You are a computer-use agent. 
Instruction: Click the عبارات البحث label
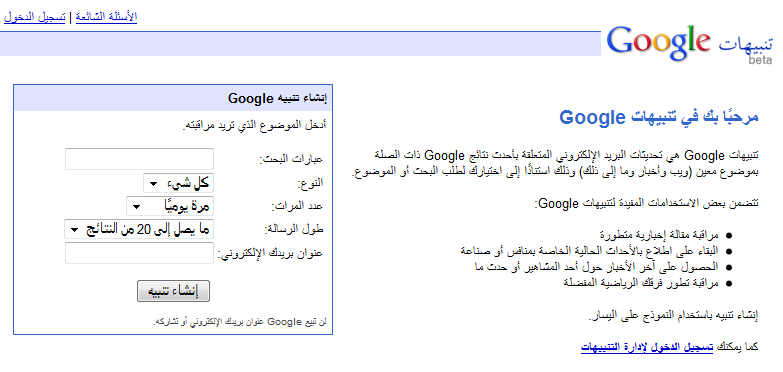click(x=292, y=159)
